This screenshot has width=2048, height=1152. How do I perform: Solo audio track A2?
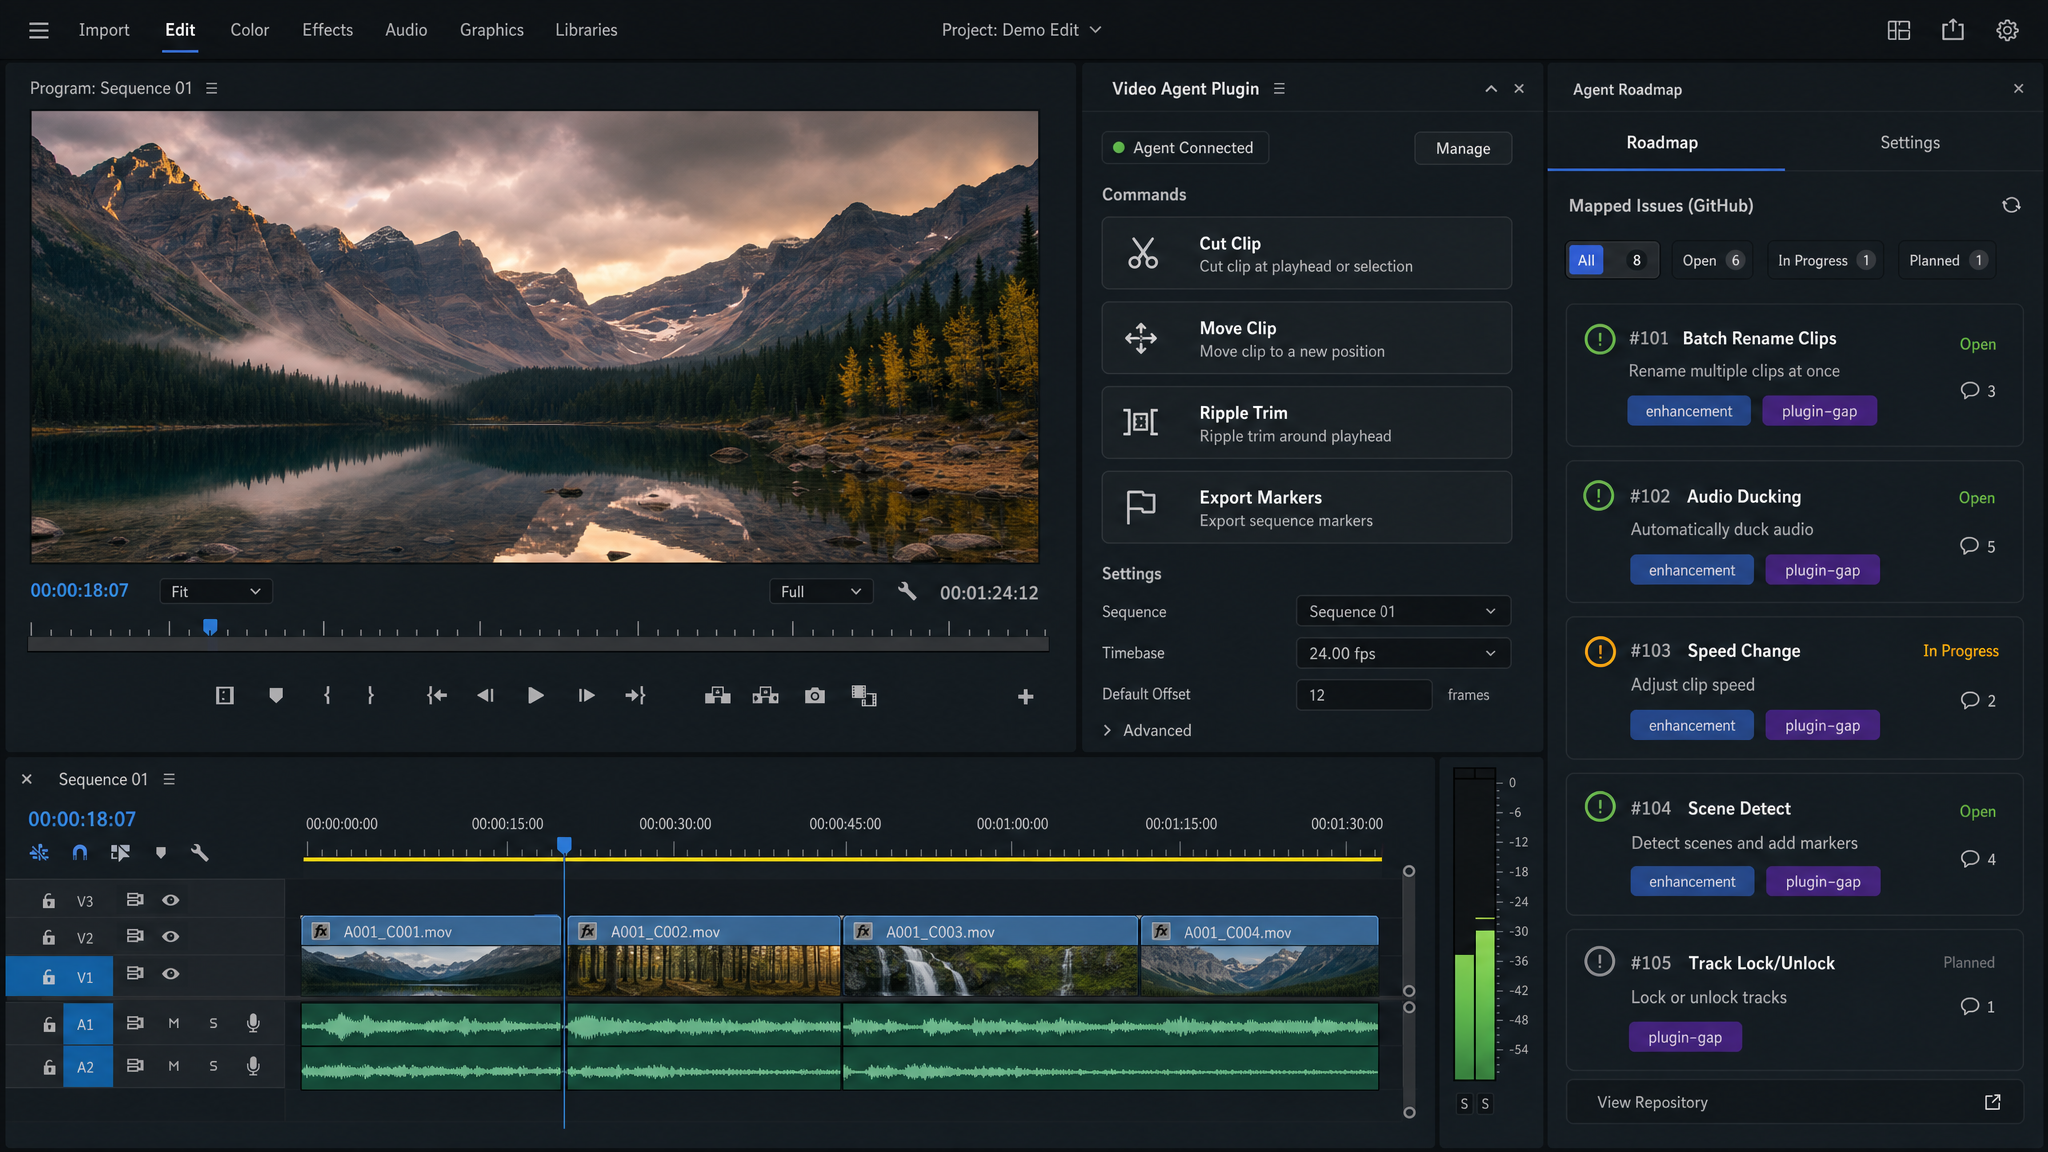tap(213, 1066)
